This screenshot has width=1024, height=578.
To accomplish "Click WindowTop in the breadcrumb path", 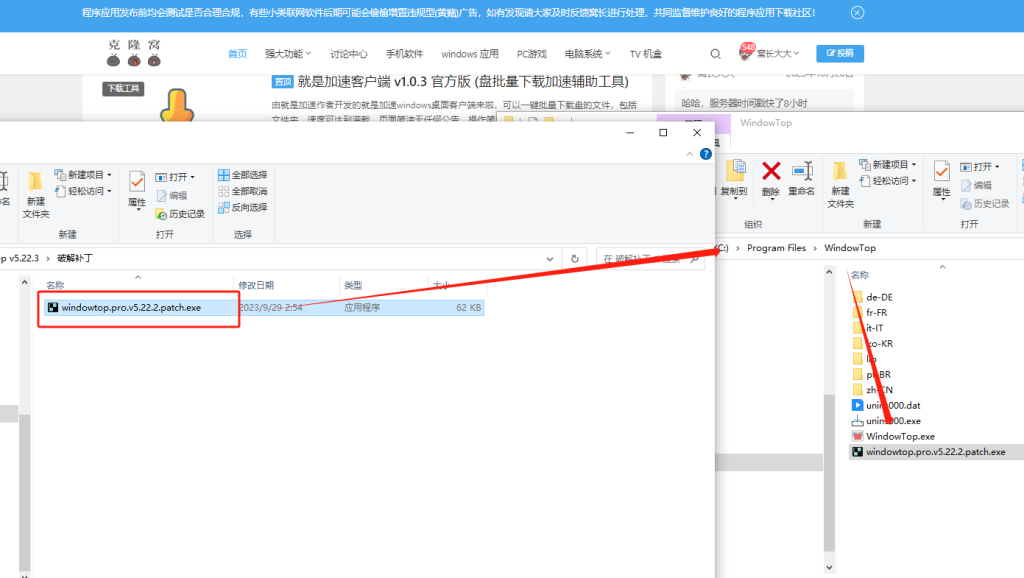I will (x=850, y=248).
